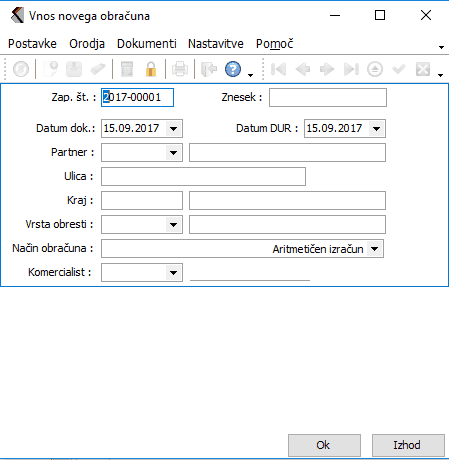Expand the Vrsta obresti dropdown
Image resolution: width=449 pixels, height=460 pixels.
point(174,225)
